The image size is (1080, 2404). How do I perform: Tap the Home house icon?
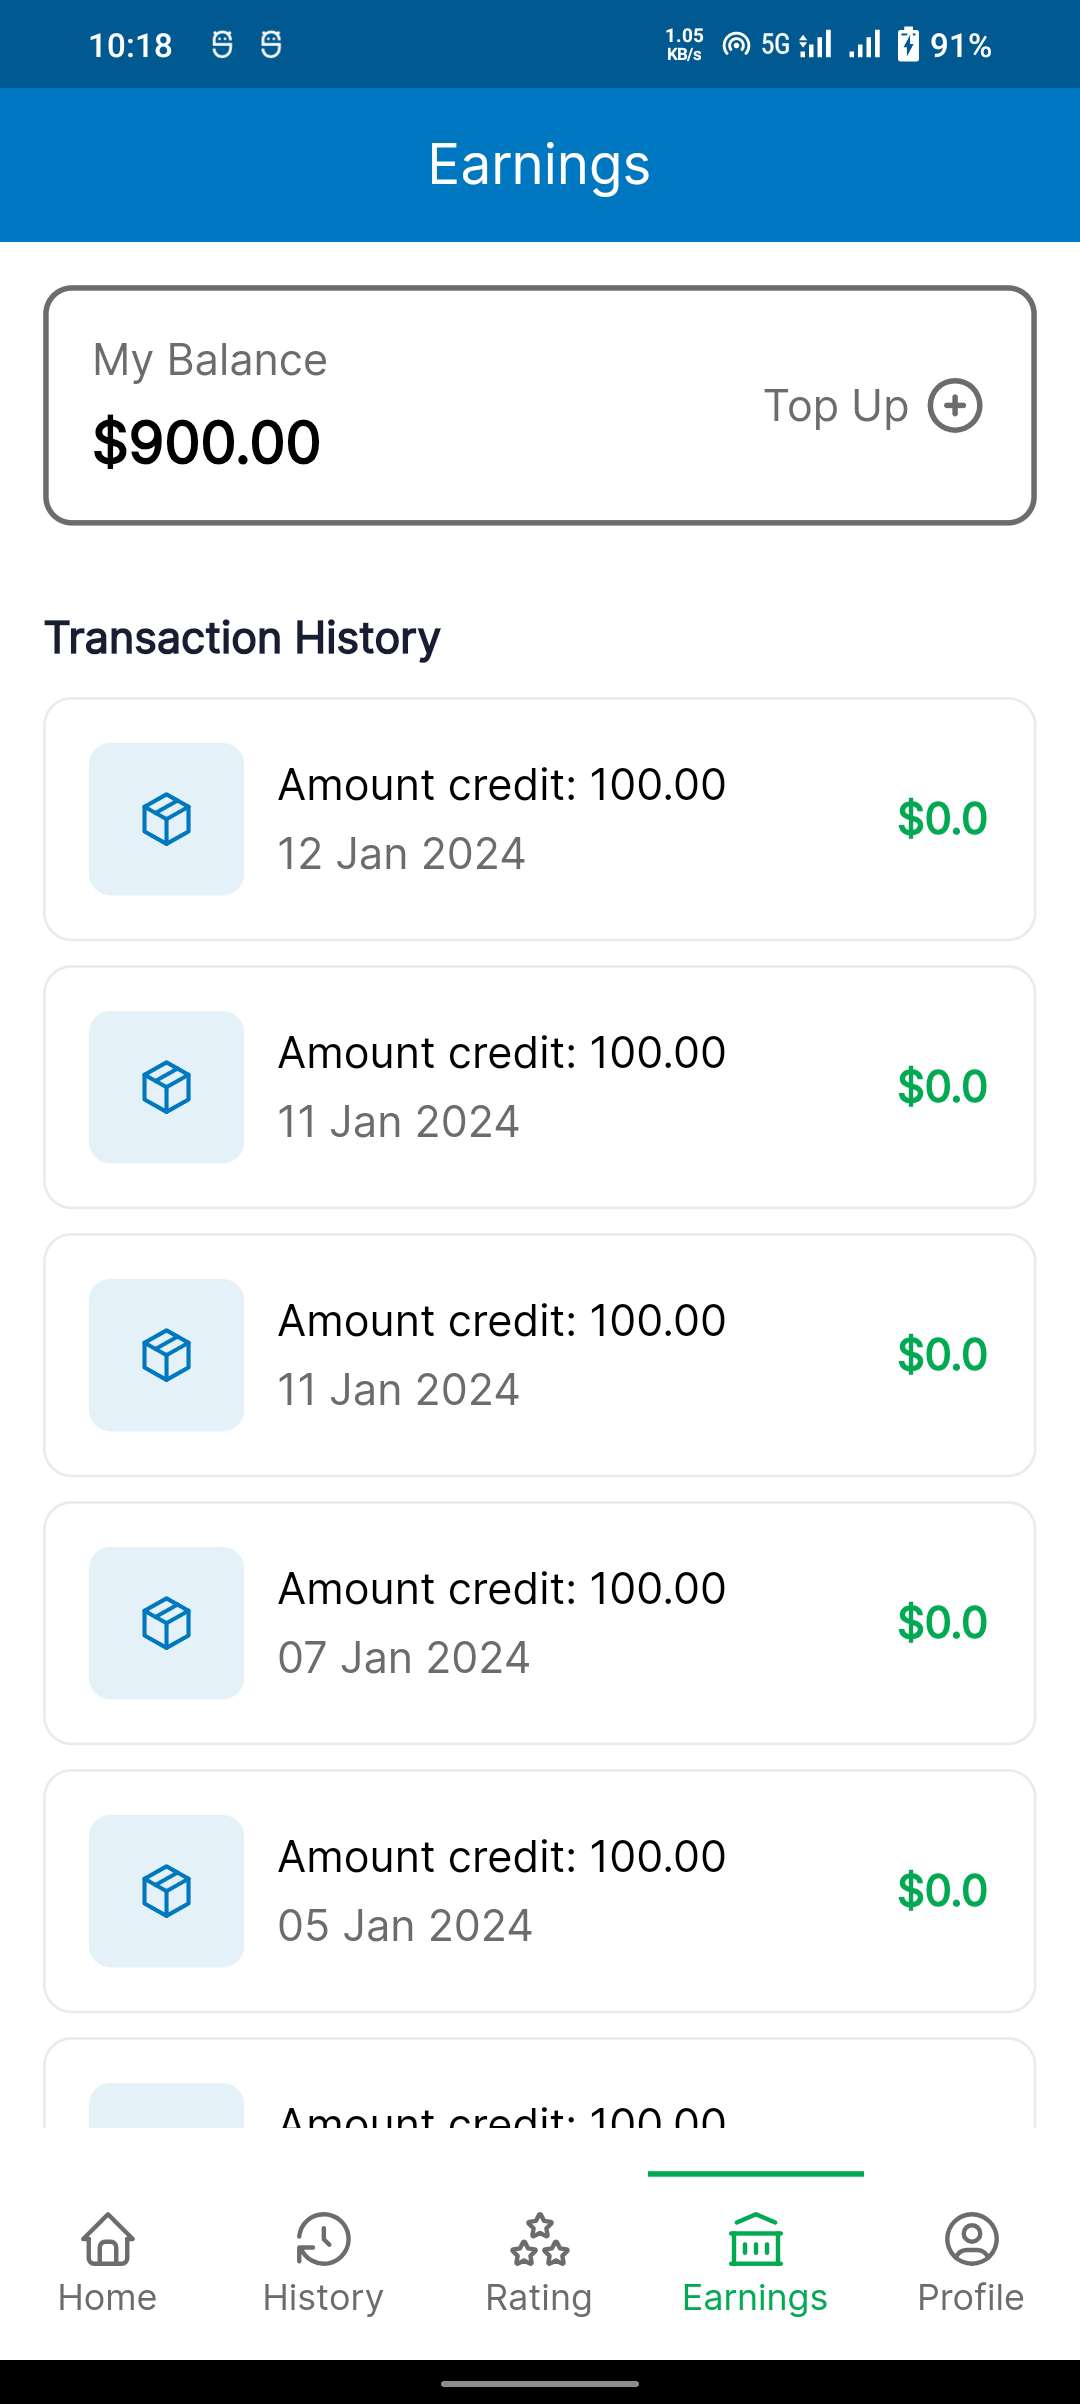tap(108, 2238)
